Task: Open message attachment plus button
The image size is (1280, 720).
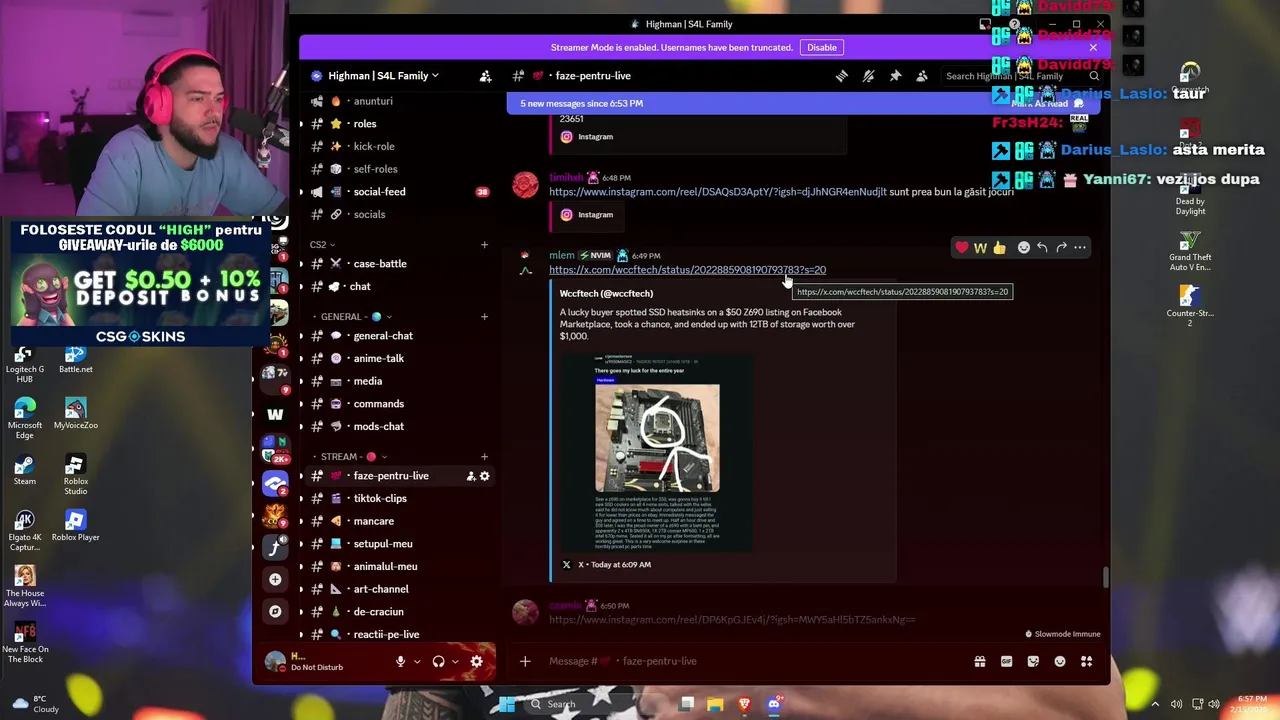Action: (x=525, y=661)
